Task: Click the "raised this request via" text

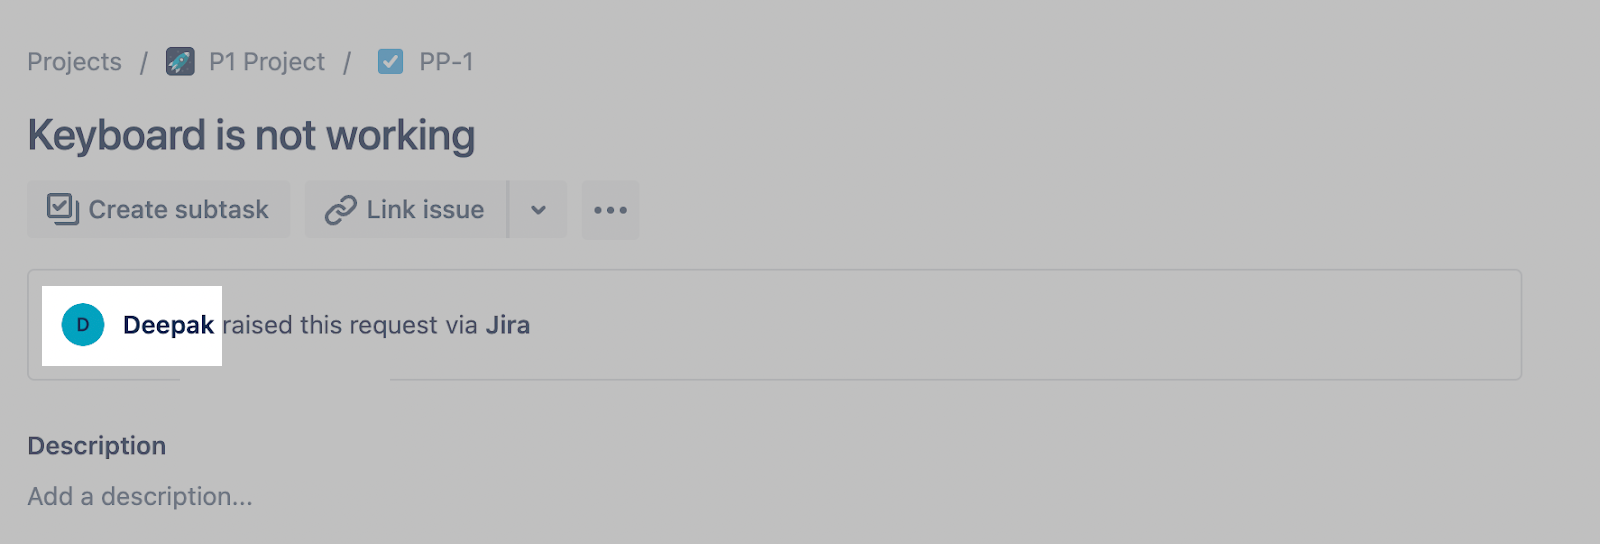Action: coord(350,325)
